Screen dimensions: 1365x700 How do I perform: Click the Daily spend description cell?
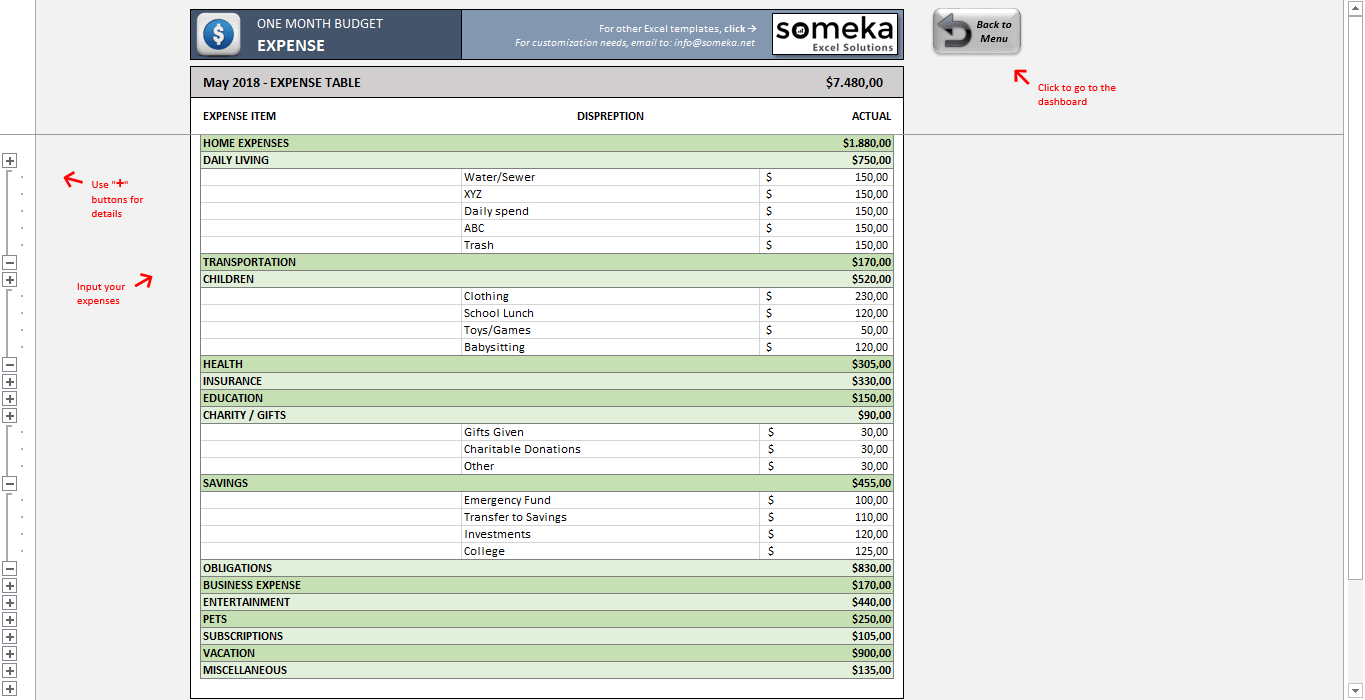click(610, 211)
